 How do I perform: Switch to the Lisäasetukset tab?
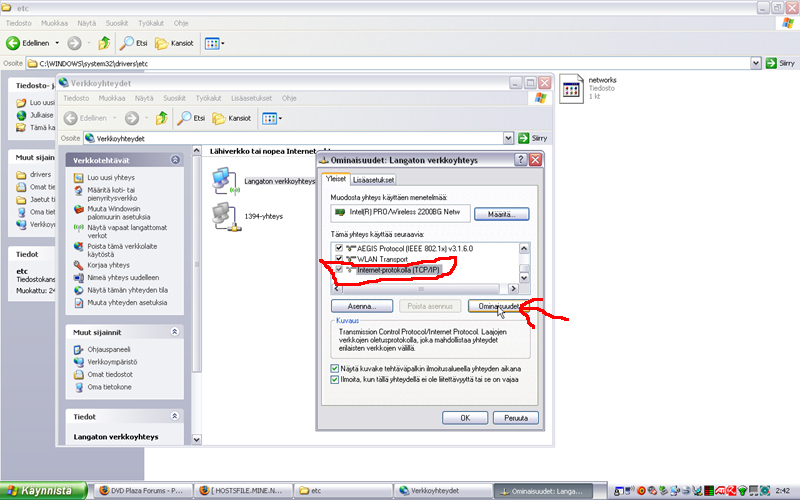[373, 180]
